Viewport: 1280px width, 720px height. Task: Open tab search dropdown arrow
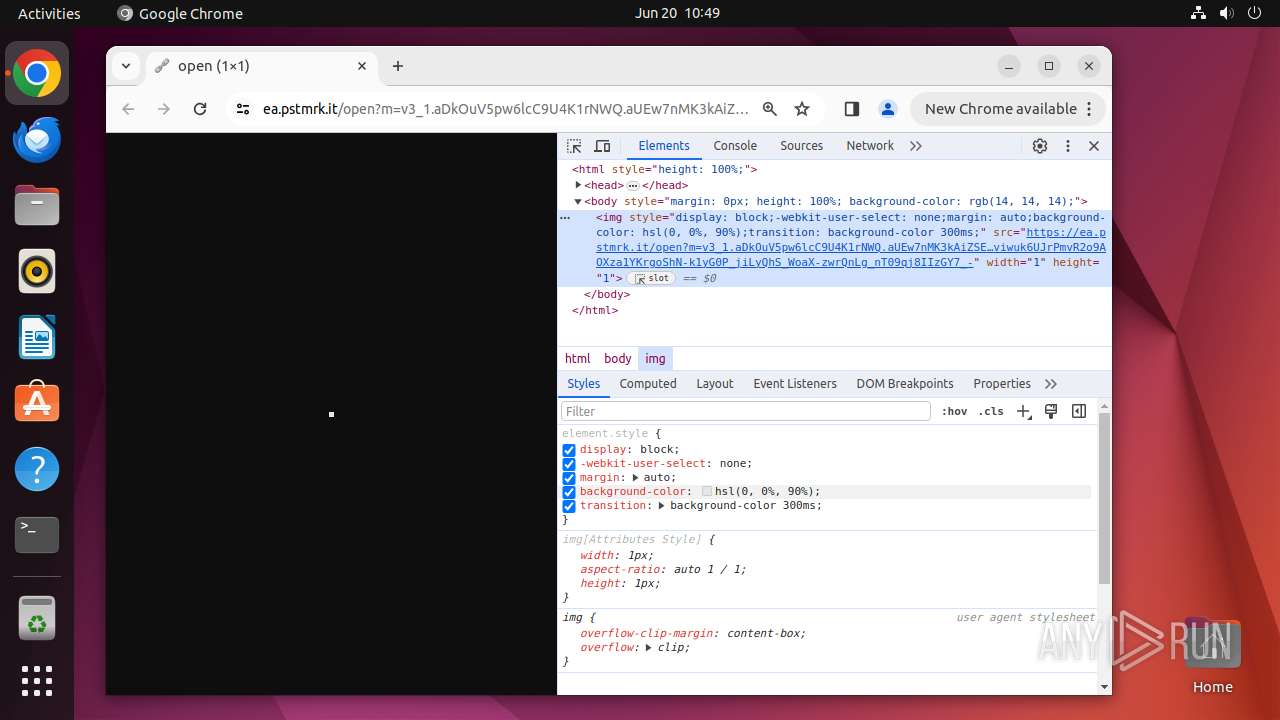tap(126, 66)
